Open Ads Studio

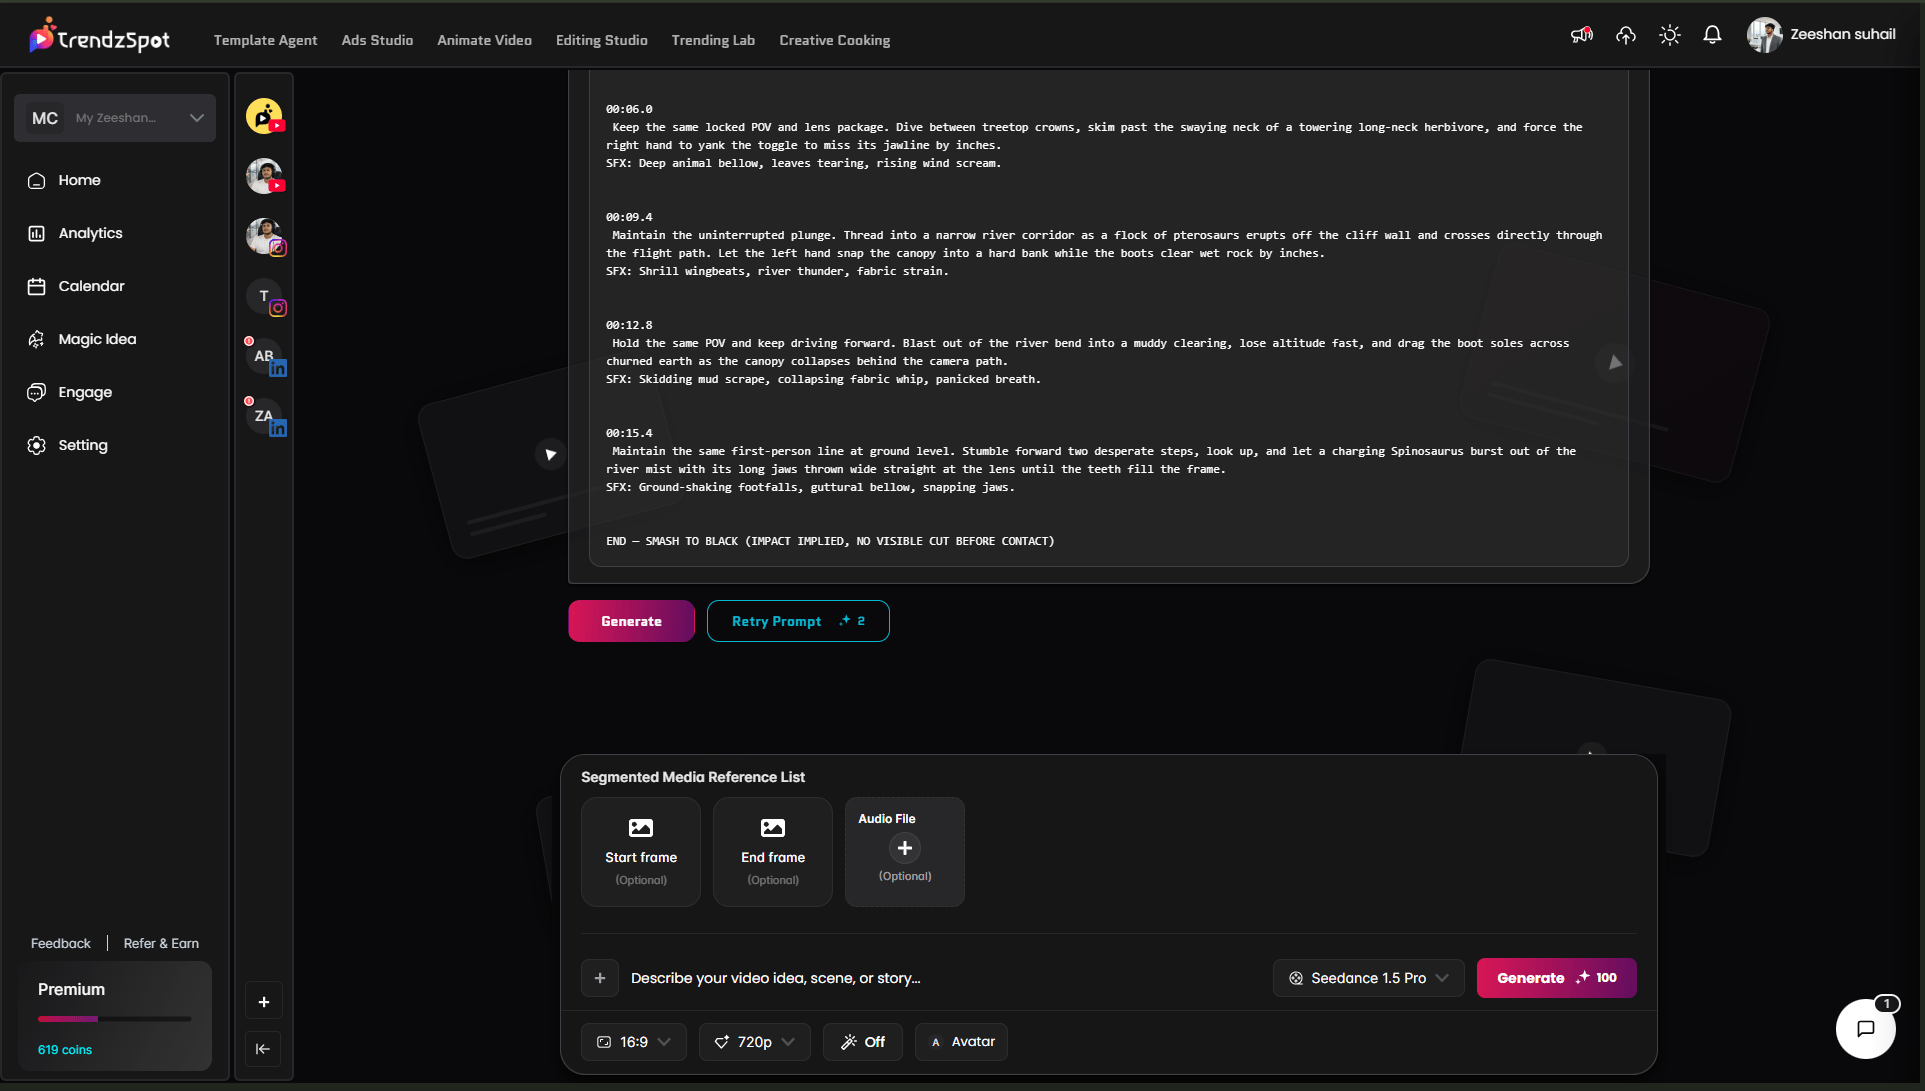377,40
